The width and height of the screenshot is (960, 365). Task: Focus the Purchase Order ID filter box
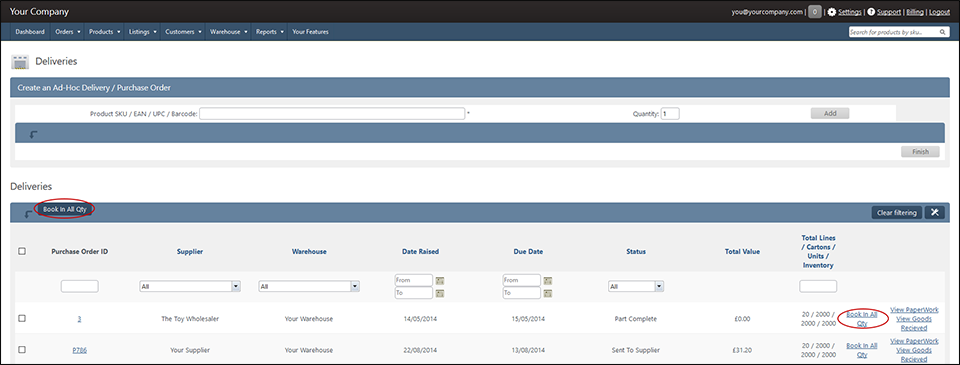pos(80,286)
